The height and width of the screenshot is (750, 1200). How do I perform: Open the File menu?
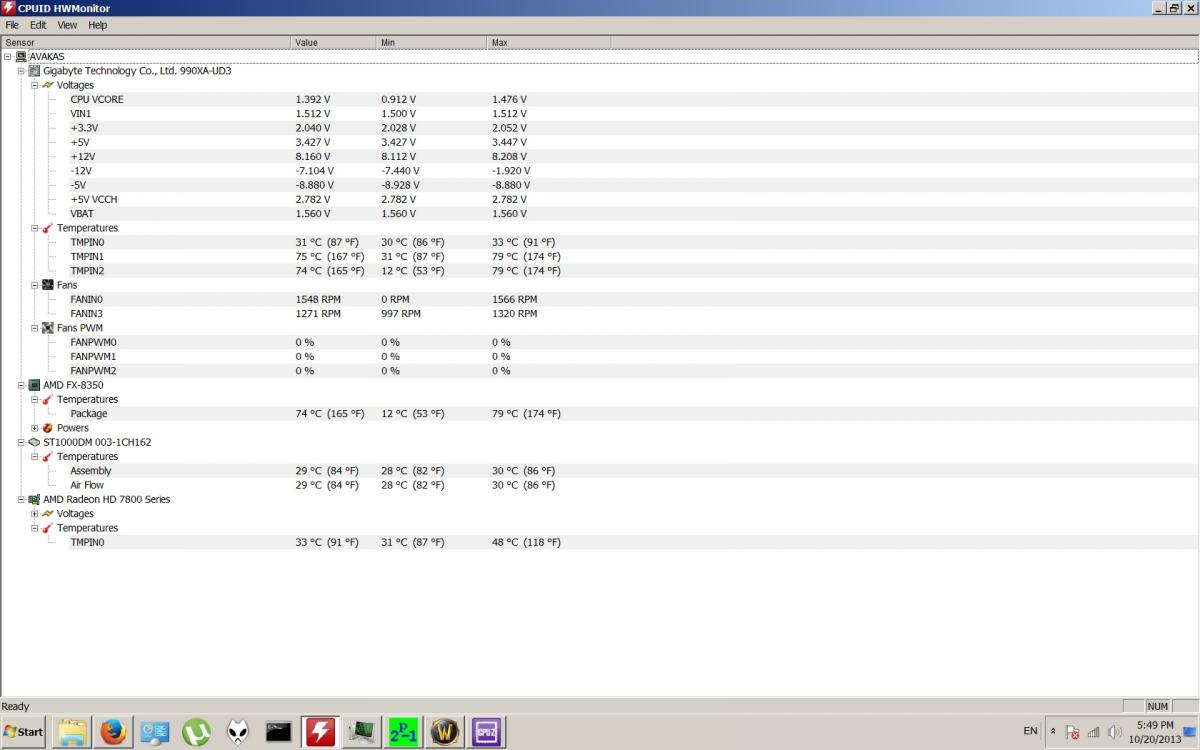click(x=12, y=25)
